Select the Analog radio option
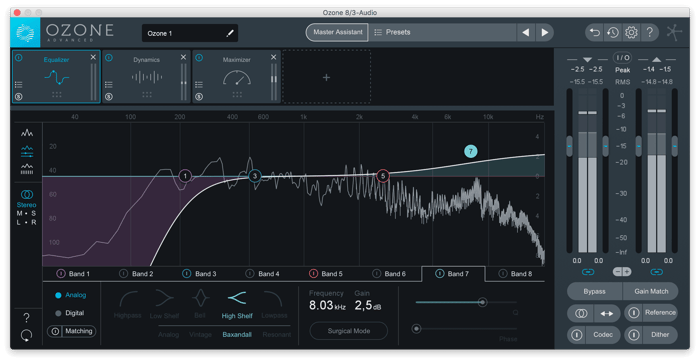 click(58, 295)
